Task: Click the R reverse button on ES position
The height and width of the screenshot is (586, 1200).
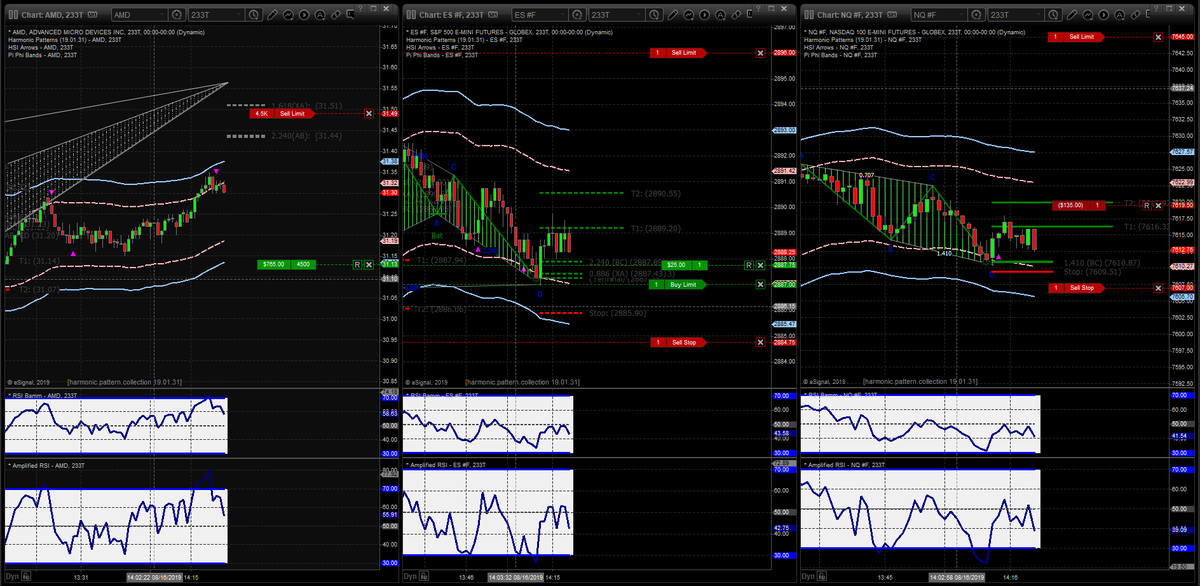Action: point(749,265)
